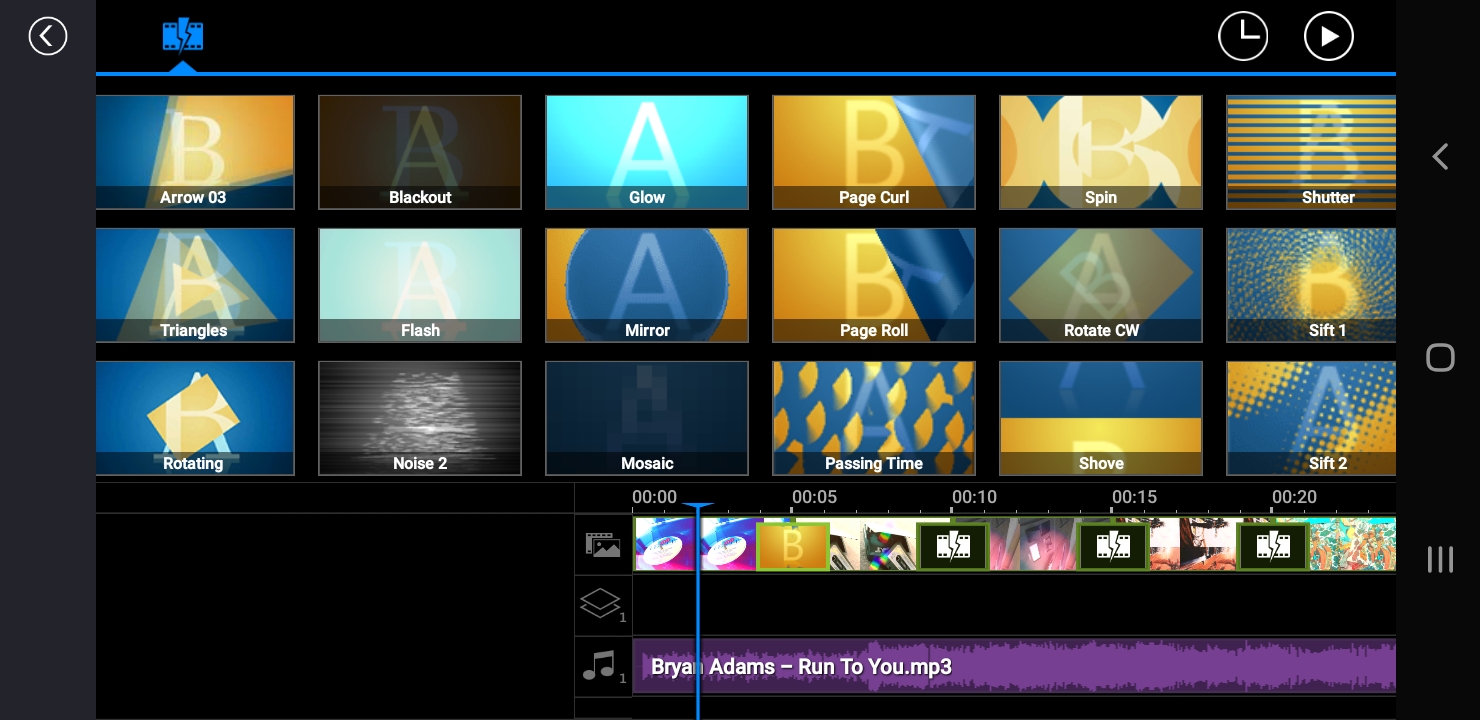This screenshot has height=720, width=1480.
Task: Select the Noise 2 transition
Action: click(x=420, y=418)
